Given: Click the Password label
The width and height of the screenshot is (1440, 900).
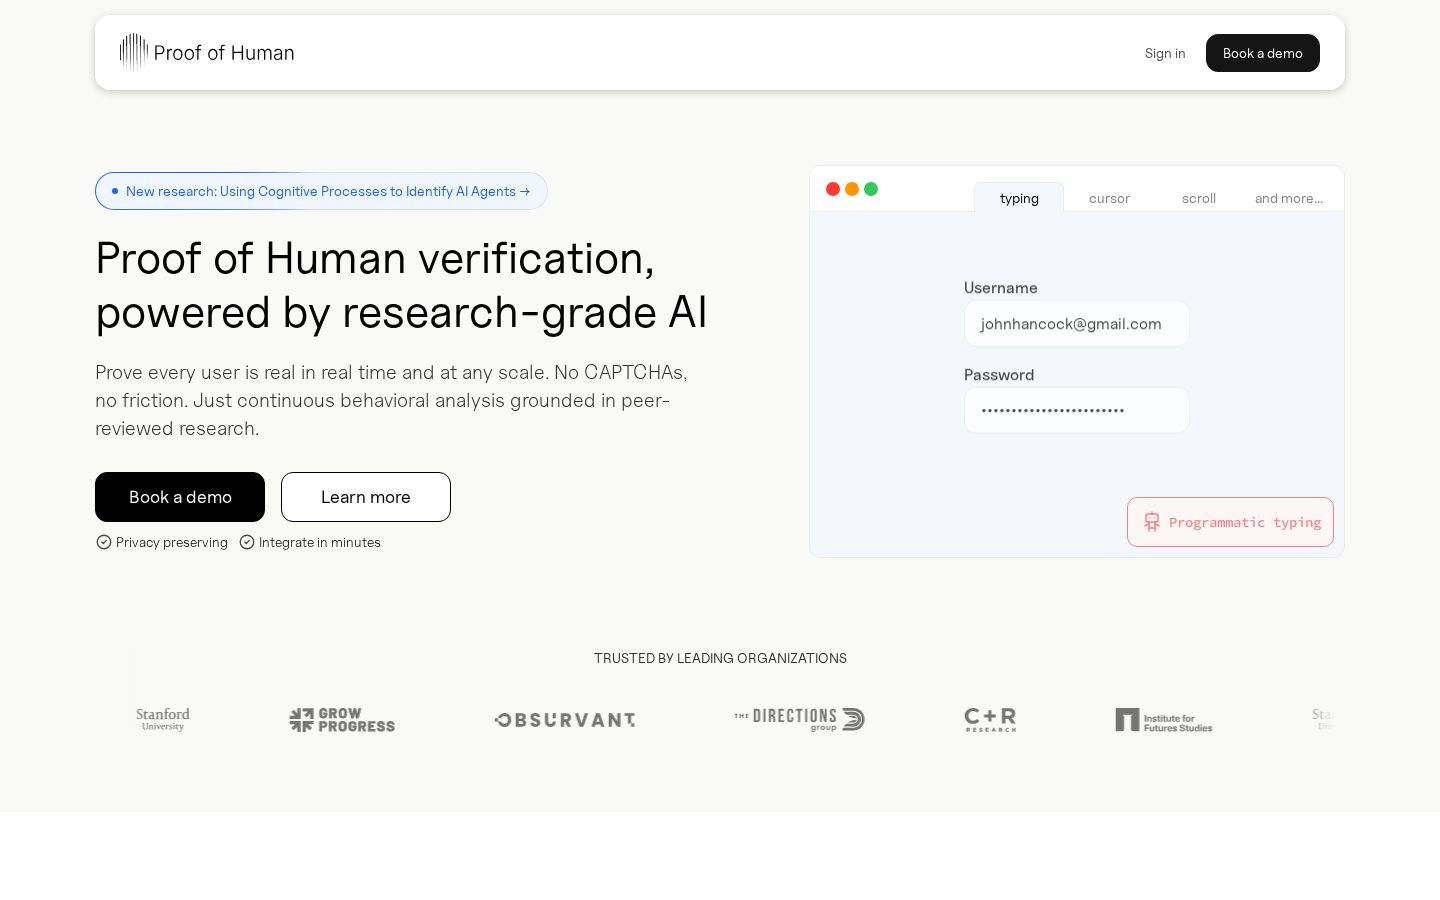Looking at the screenshot, I should coord(999,375).
